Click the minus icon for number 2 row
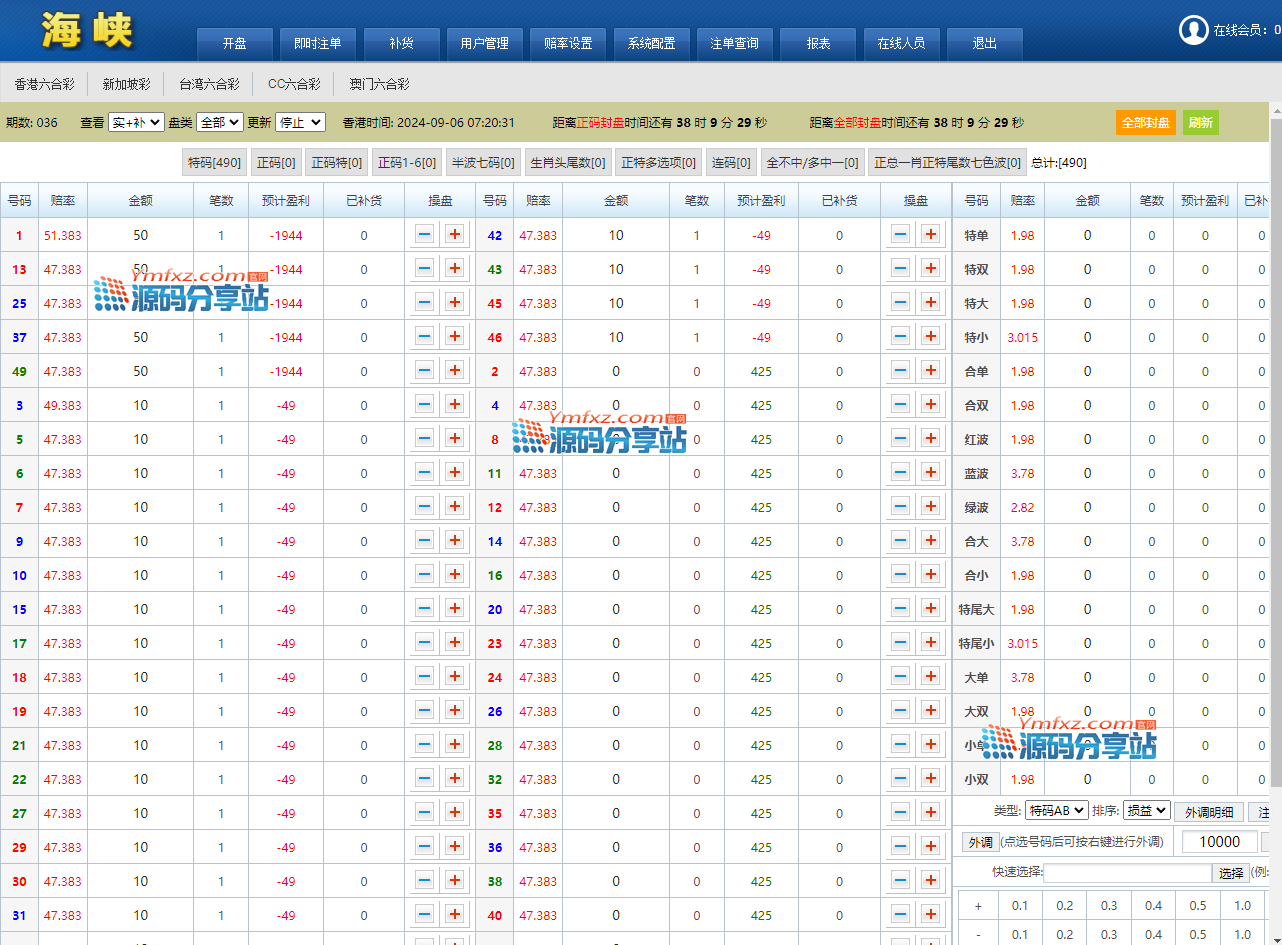The image size is (1282, 945). click(x=900, y=371)
